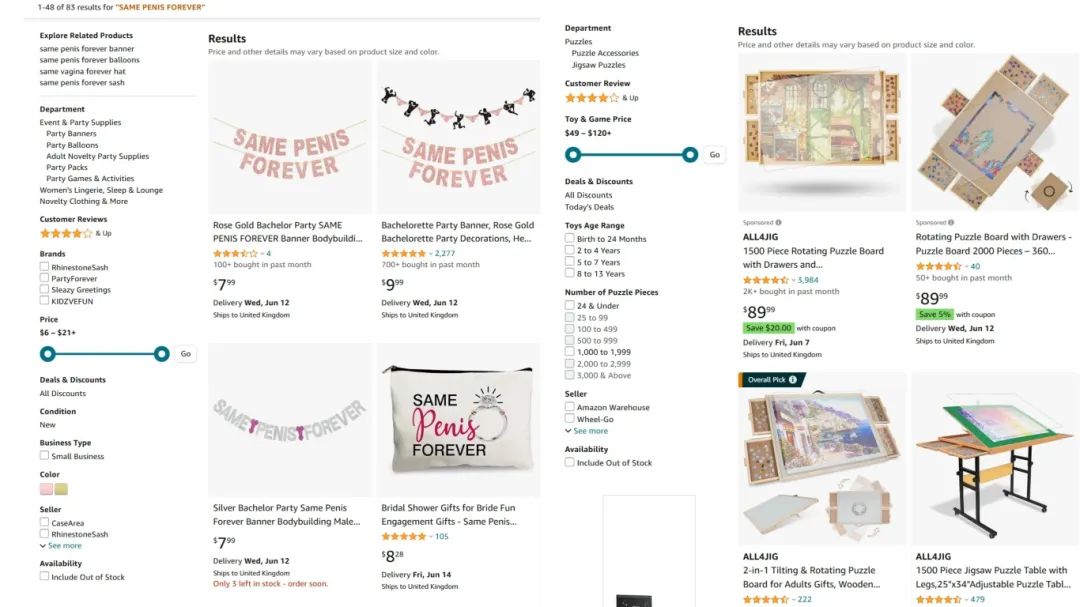Image resolution: width=1080 pixels, height=607 pixels.
Task: Click star rating beside 3,984 reviews
Action: click(765, 280)
